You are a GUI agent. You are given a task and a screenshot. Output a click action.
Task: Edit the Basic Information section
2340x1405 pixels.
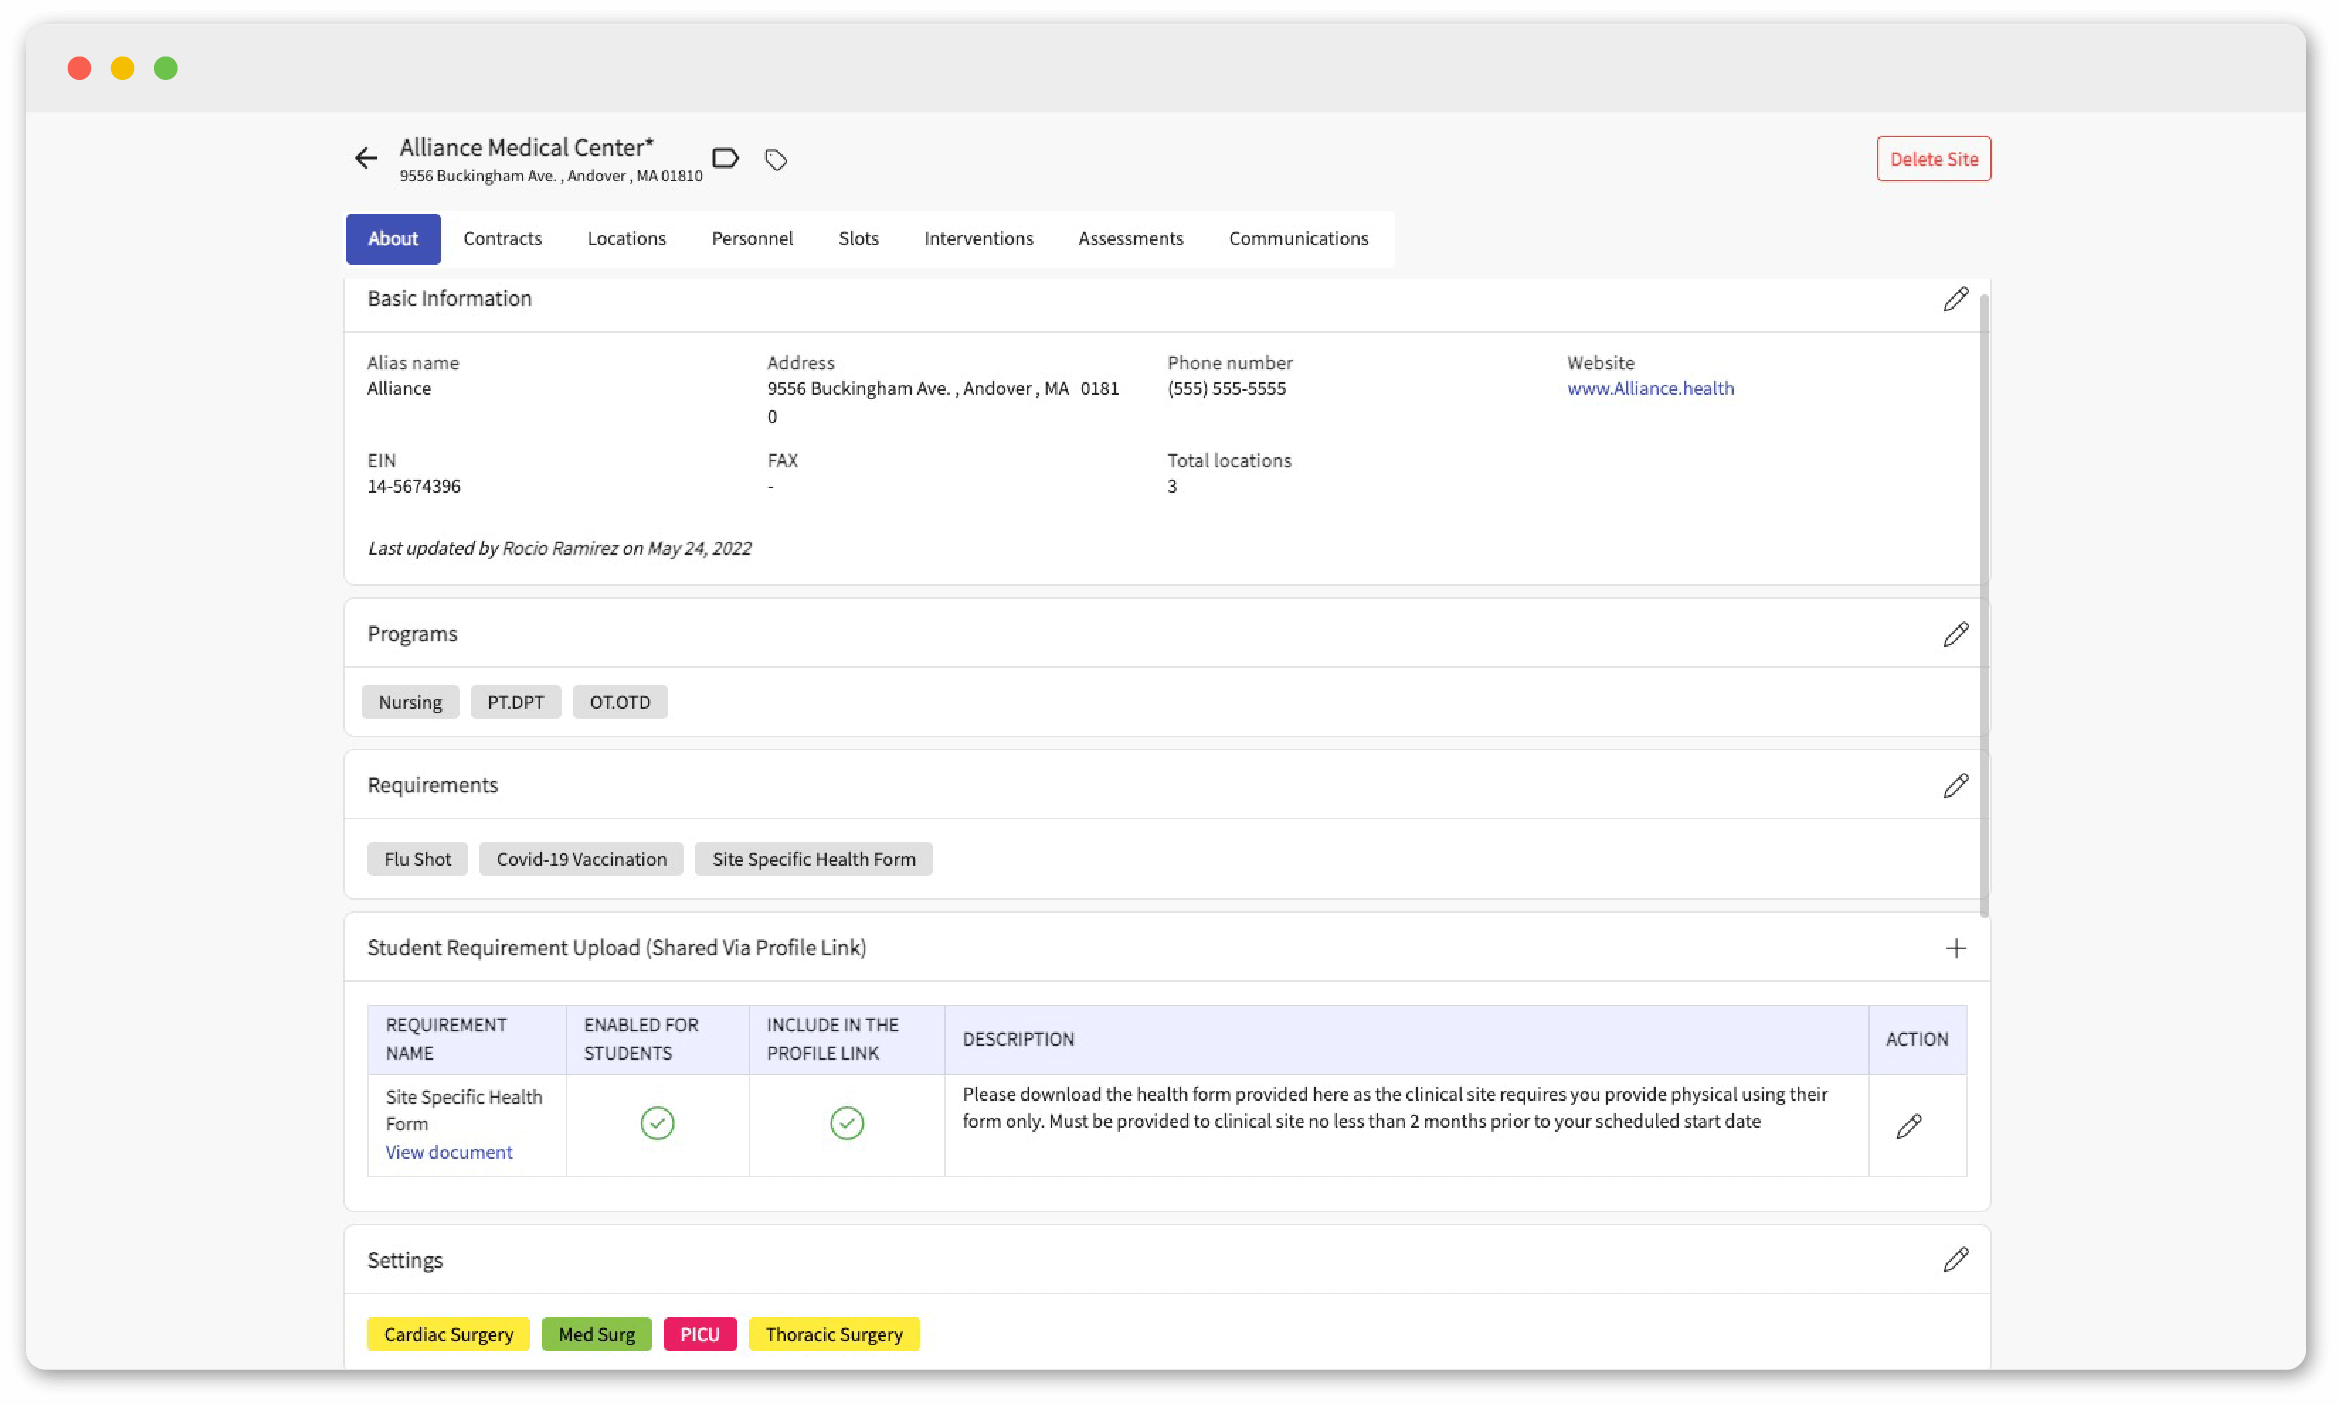[1956, 298]
